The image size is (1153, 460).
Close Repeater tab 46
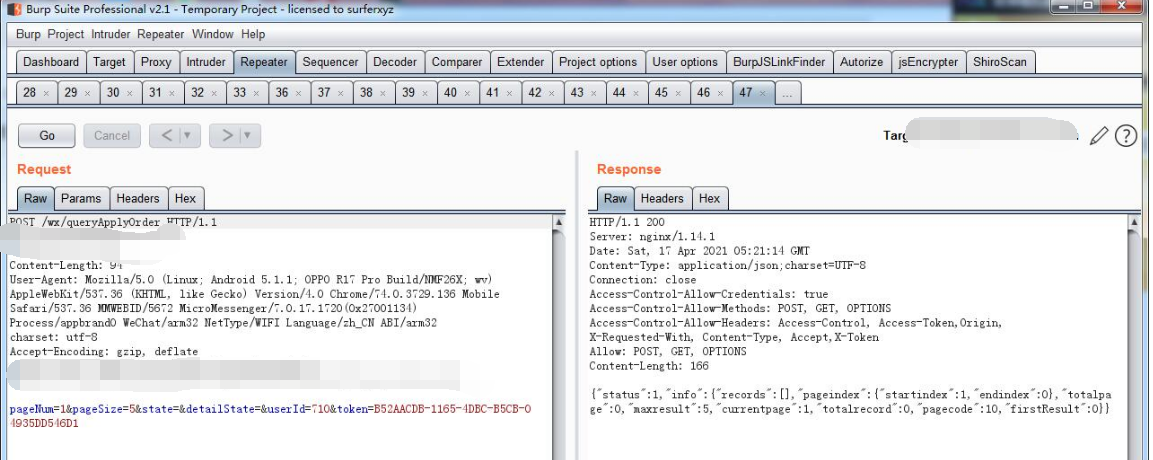click(720, 93)
